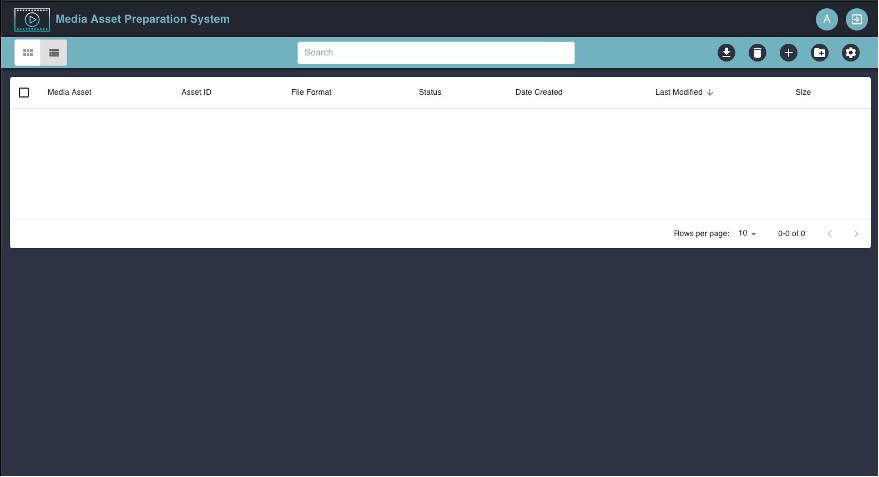Go to next page arrow
Viewport: 879px width, 477px height.
point(856,234)
